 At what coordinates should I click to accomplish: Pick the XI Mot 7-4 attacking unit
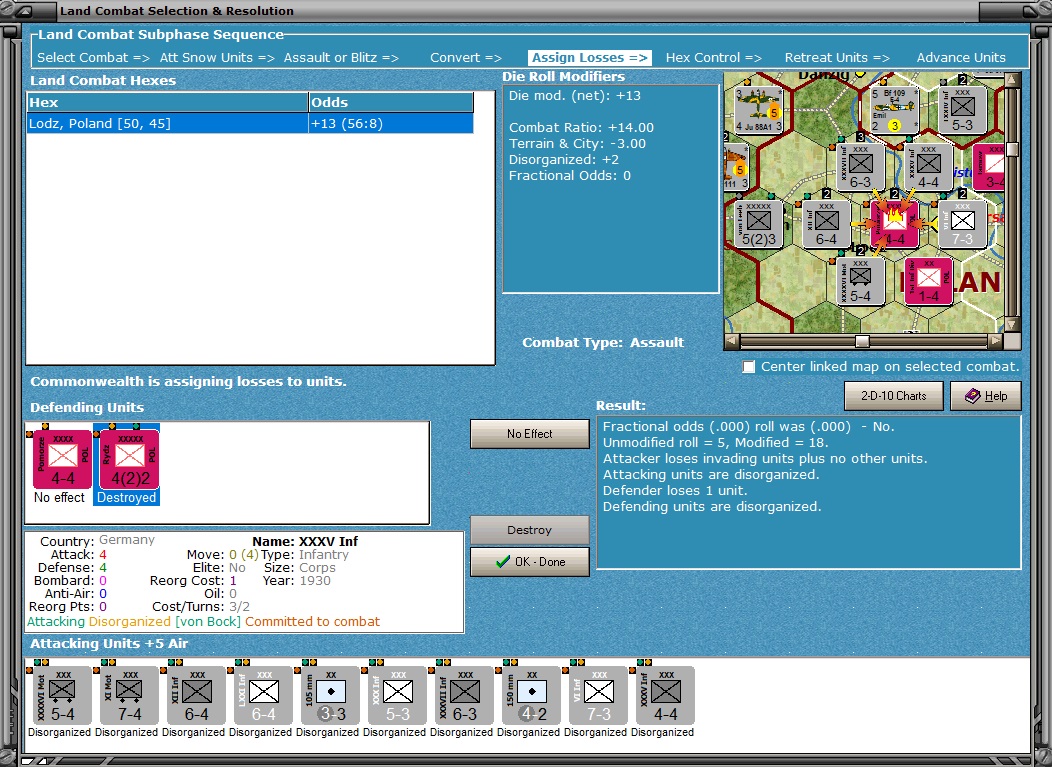pyautogui.click(x=129, y=695)
